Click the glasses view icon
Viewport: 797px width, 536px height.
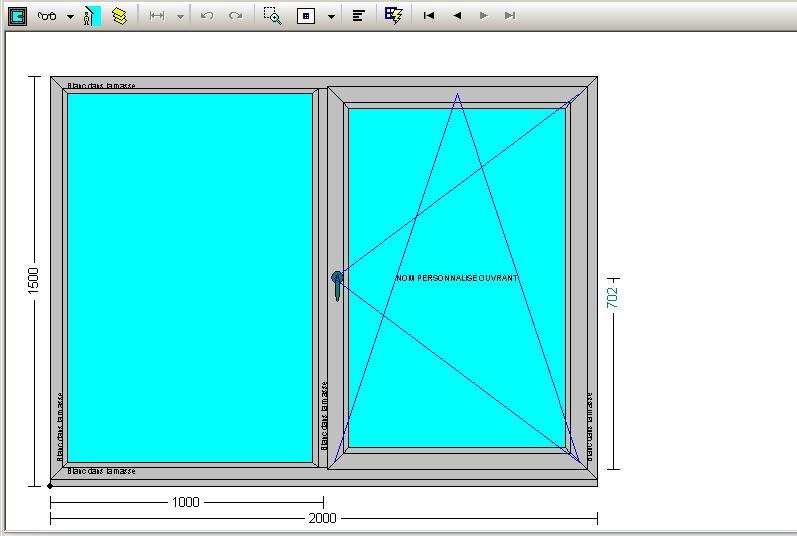click(47, 16)
